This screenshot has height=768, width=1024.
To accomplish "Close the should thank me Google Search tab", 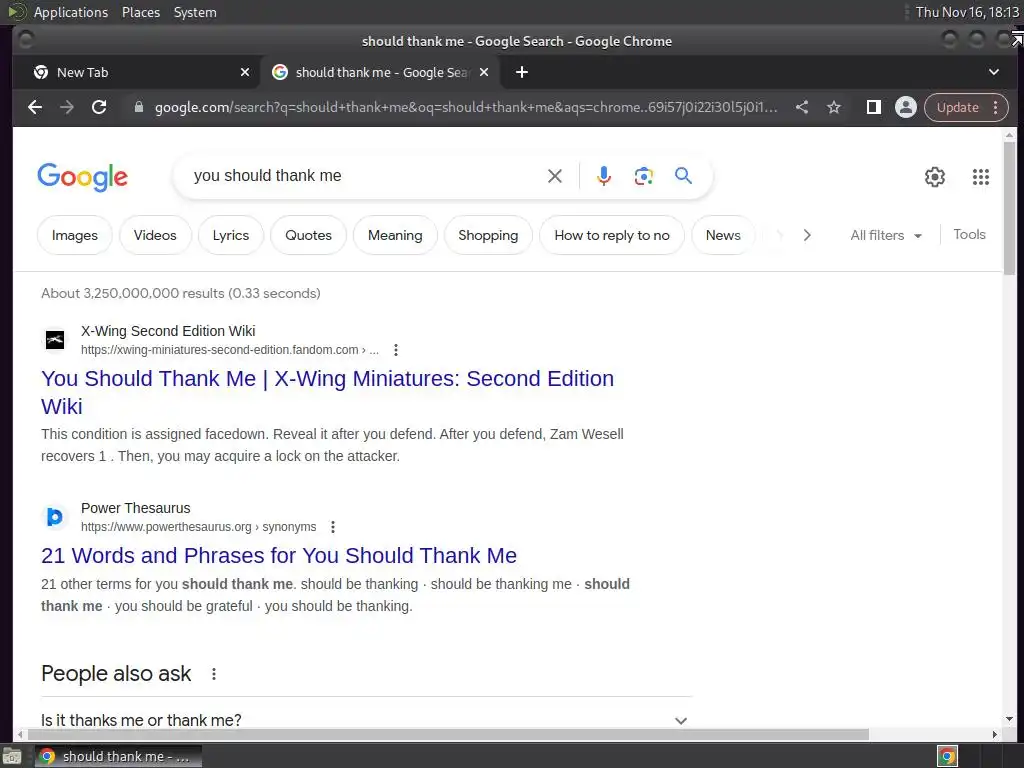I will click(x=484, y=72).
